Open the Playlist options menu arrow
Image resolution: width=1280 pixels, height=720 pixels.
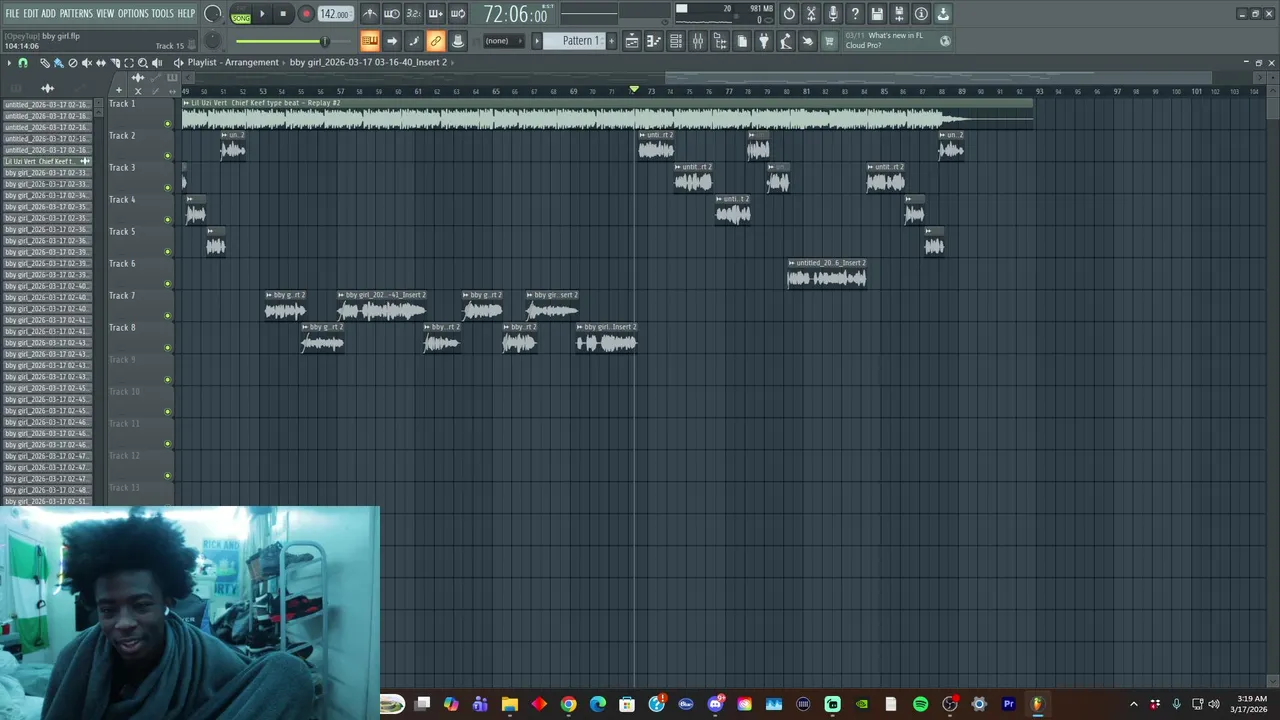9,62
